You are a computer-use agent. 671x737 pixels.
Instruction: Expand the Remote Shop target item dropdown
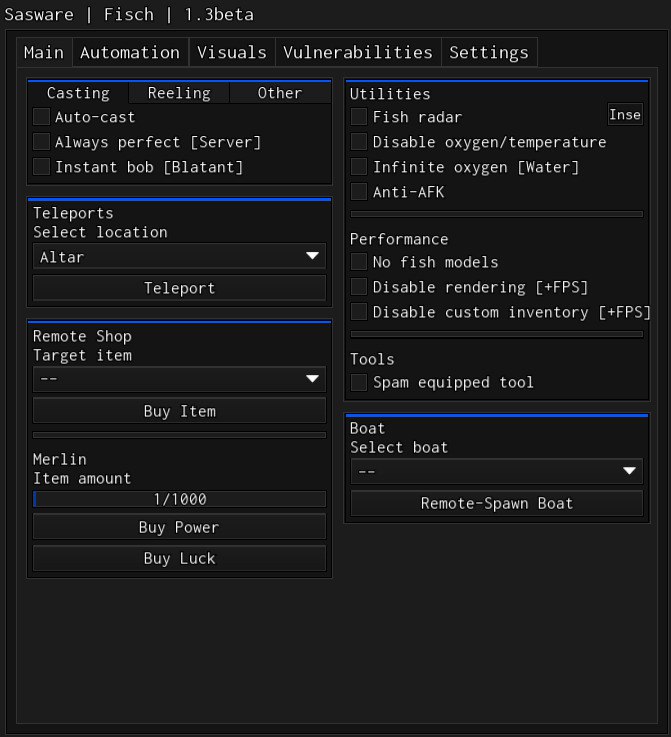pyautogui.click(x=179, y=380)
